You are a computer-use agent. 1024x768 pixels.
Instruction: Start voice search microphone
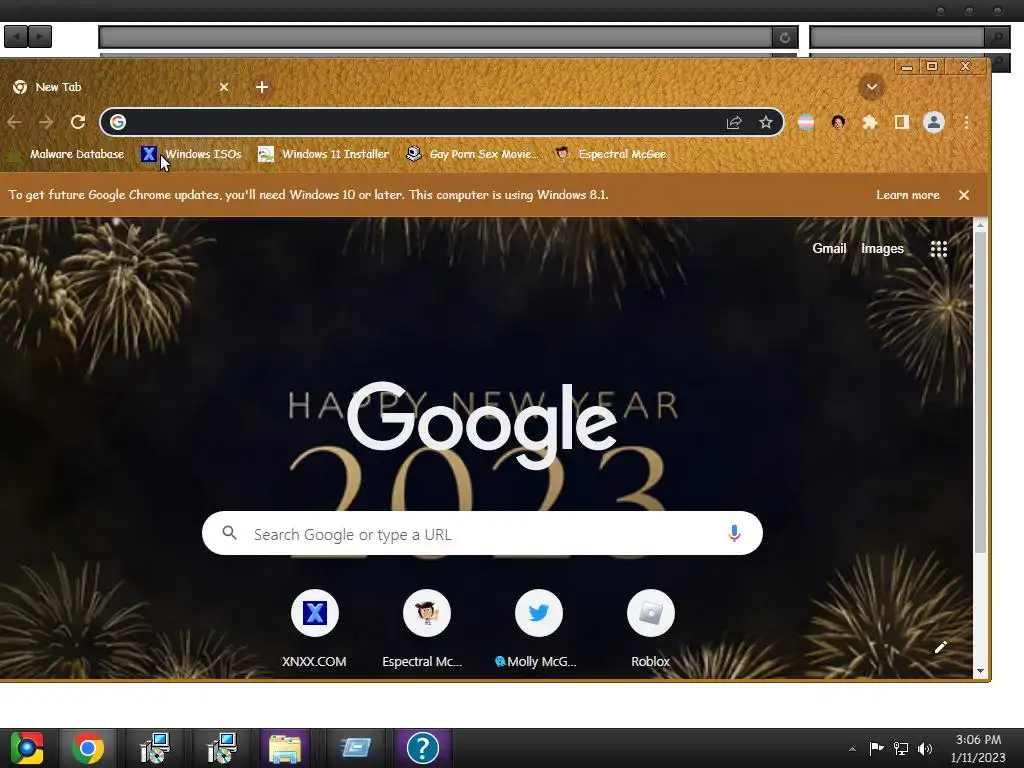point(734,534)
